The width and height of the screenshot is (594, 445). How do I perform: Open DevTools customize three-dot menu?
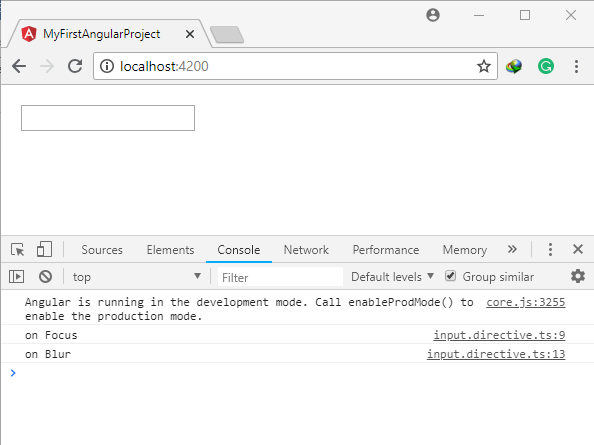pos(550,250)
